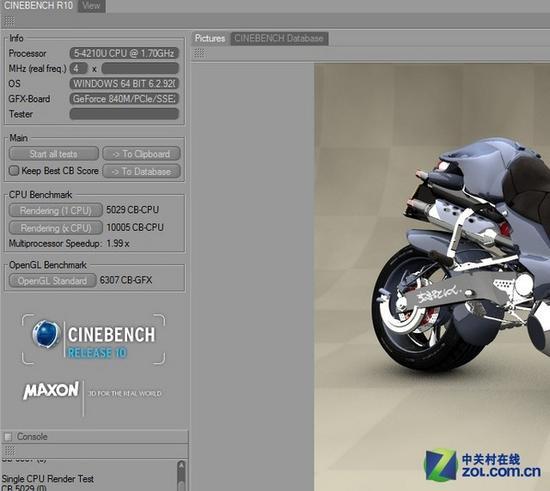Click the 10005 CB-CPU score text
Screen dimensions: 550x491
tap(135, 227)
